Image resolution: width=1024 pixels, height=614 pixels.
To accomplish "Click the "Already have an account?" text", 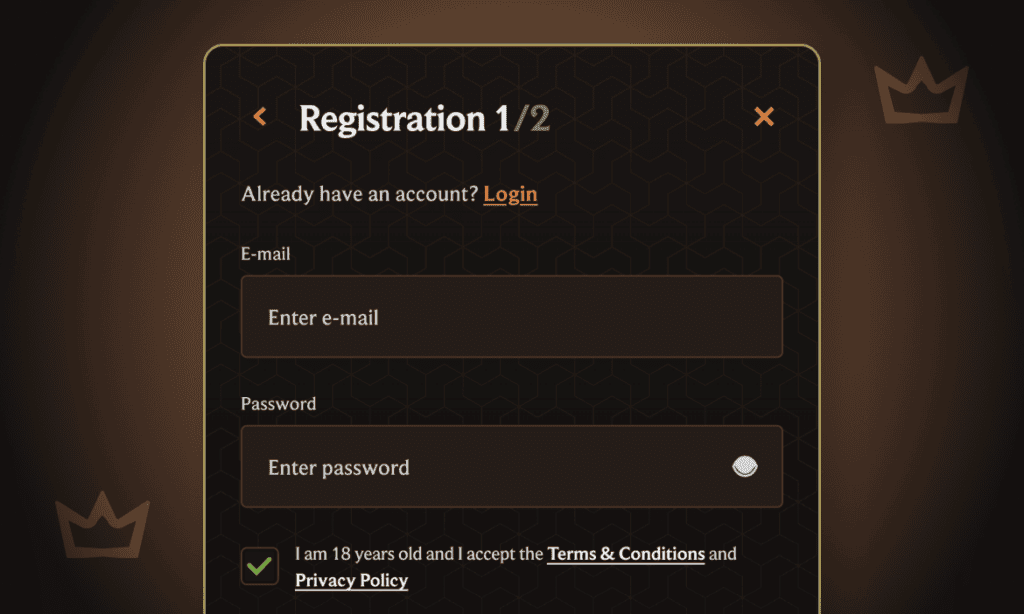I will click(360, 194).
